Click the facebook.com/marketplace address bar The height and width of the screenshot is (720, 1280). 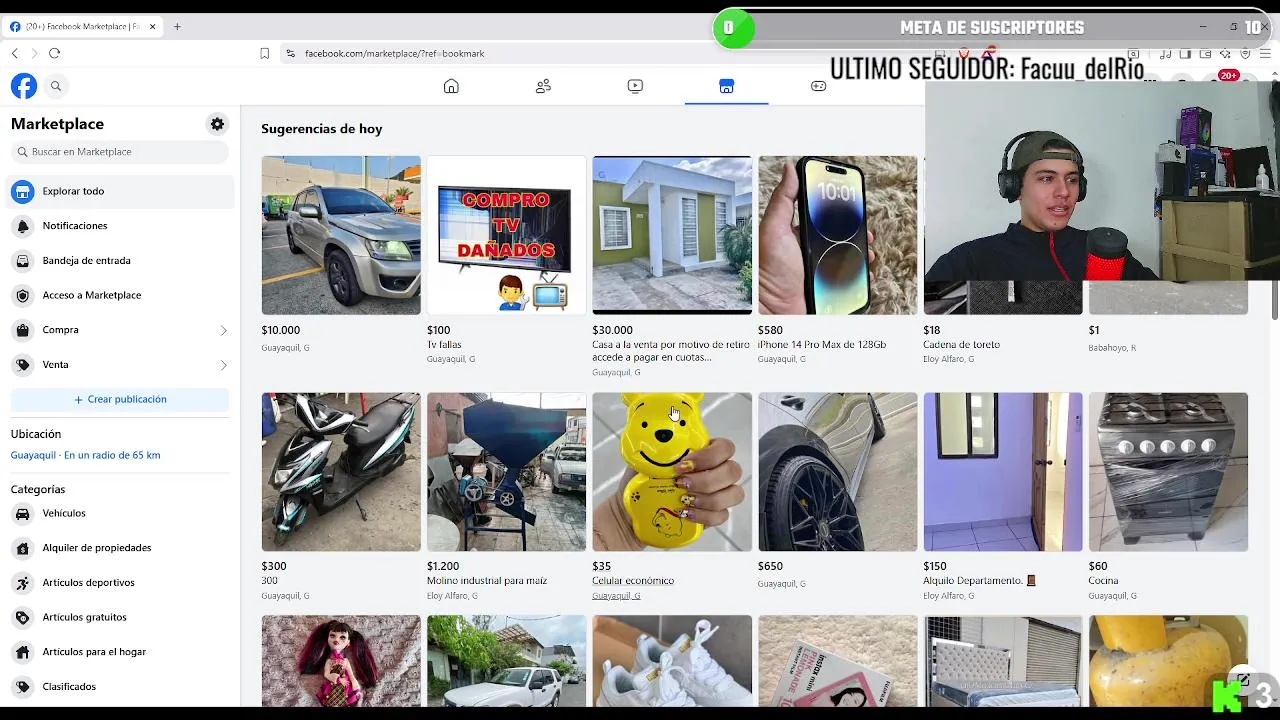point(600,53)
